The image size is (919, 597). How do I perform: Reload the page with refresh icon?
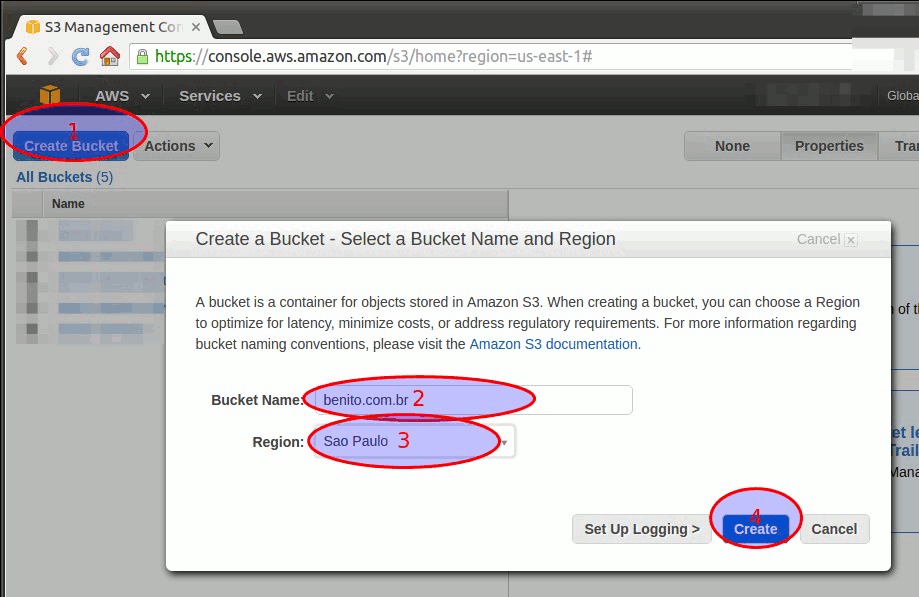pyautogui.click(x=80, y=56)
